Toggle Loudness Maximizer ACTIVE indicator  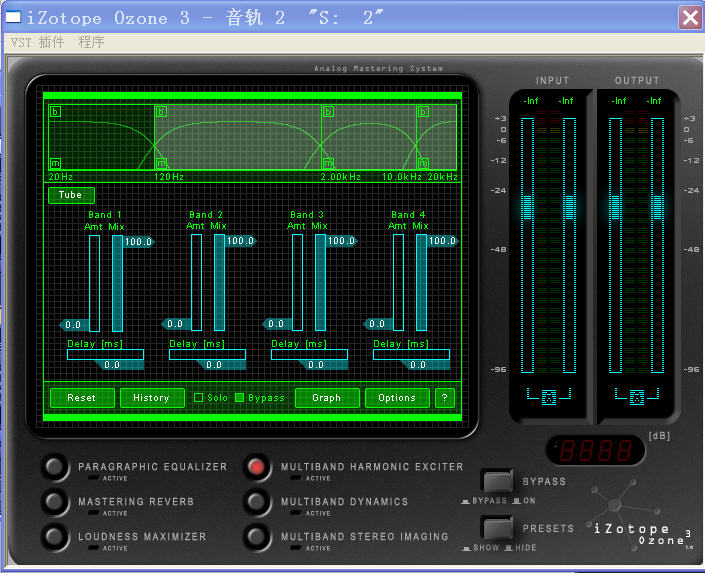coord(94,548)
